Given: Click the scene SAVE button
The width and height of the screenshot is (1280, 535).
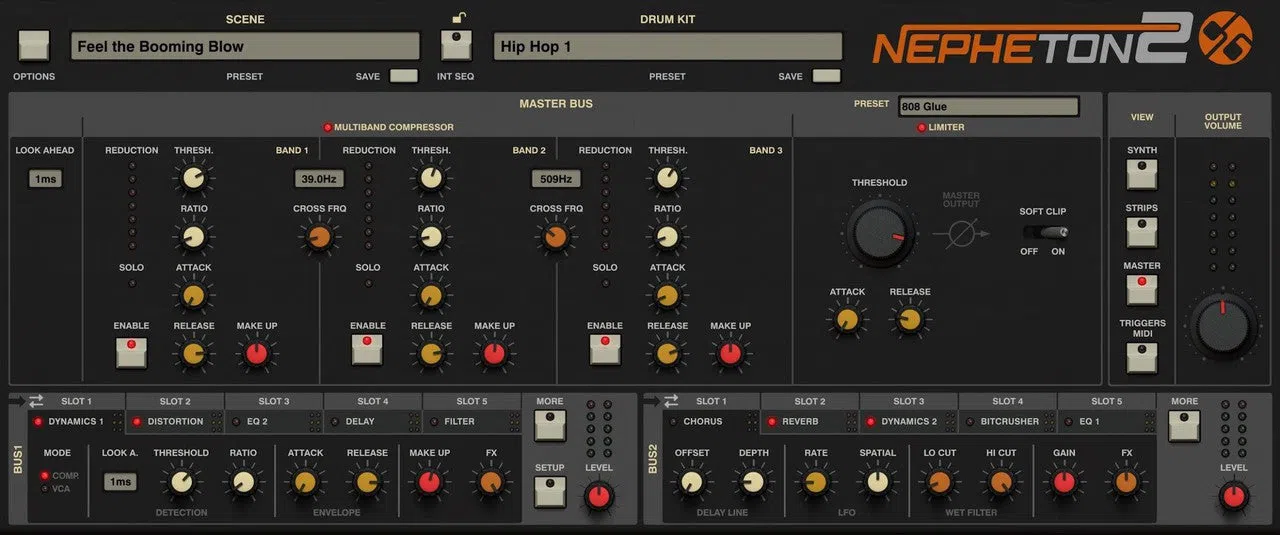Looking at the screenshot, I should click(403, 76).
